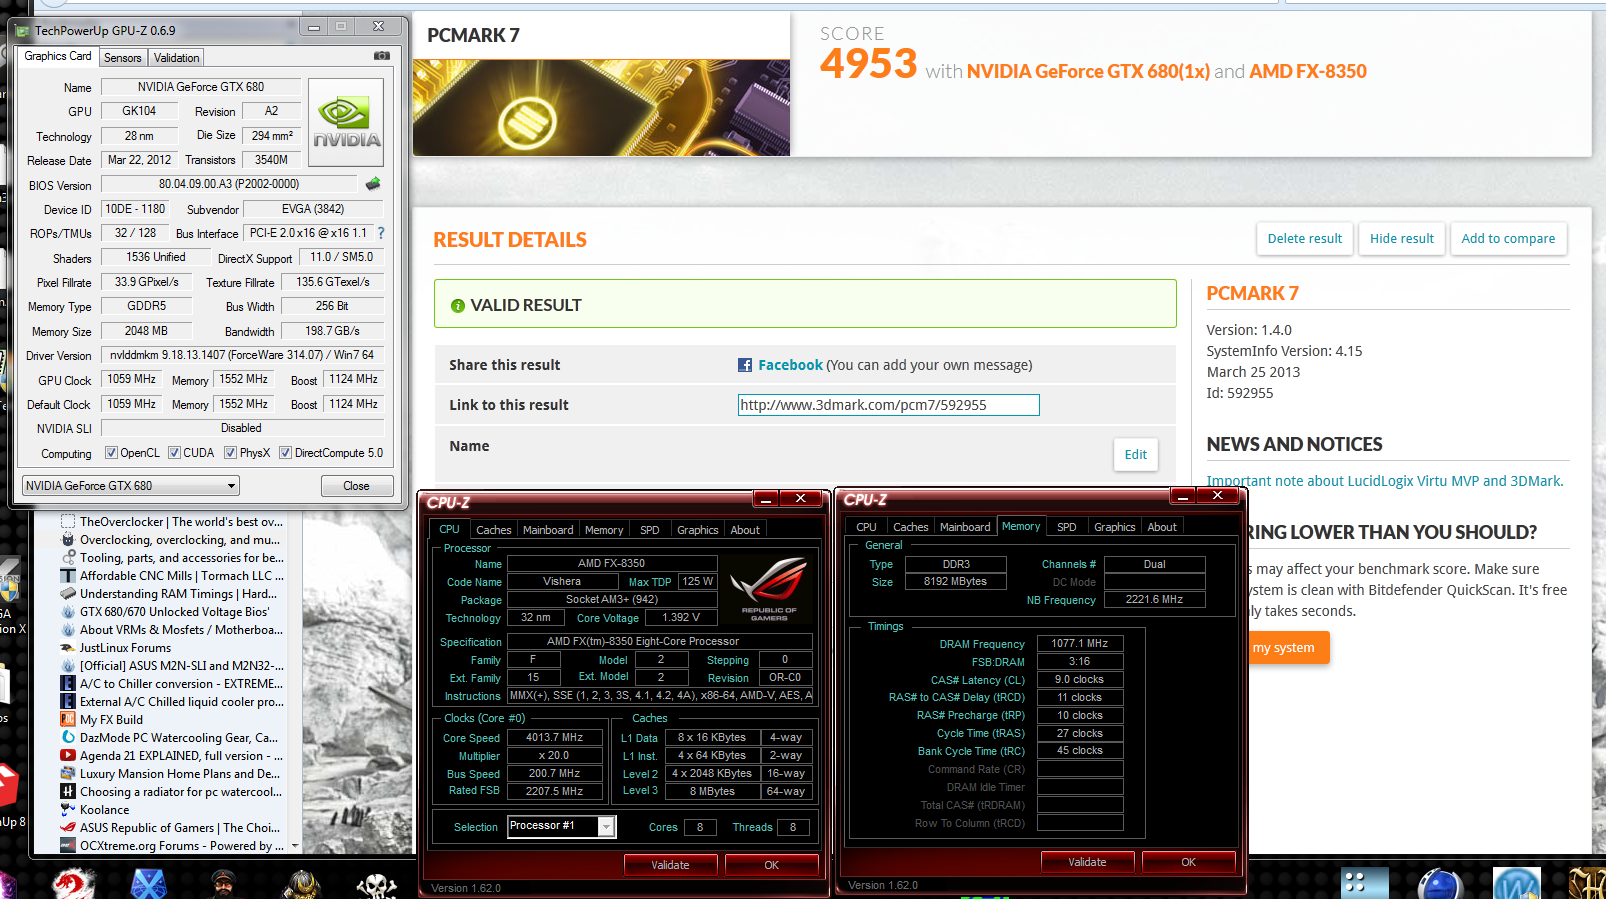Toggle the DirectCompute 5.0 checkbox

(x=285, y=453)
